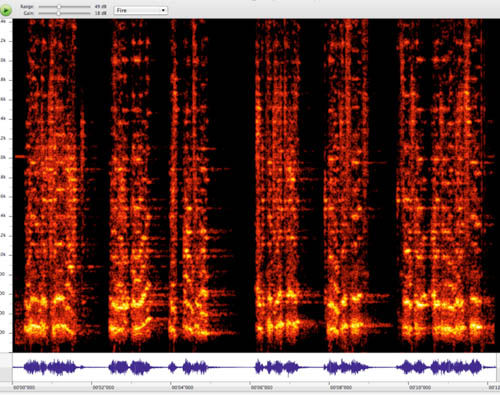Click the 00'06 timeline marker
500x395 pixels.
click(262, 388)
